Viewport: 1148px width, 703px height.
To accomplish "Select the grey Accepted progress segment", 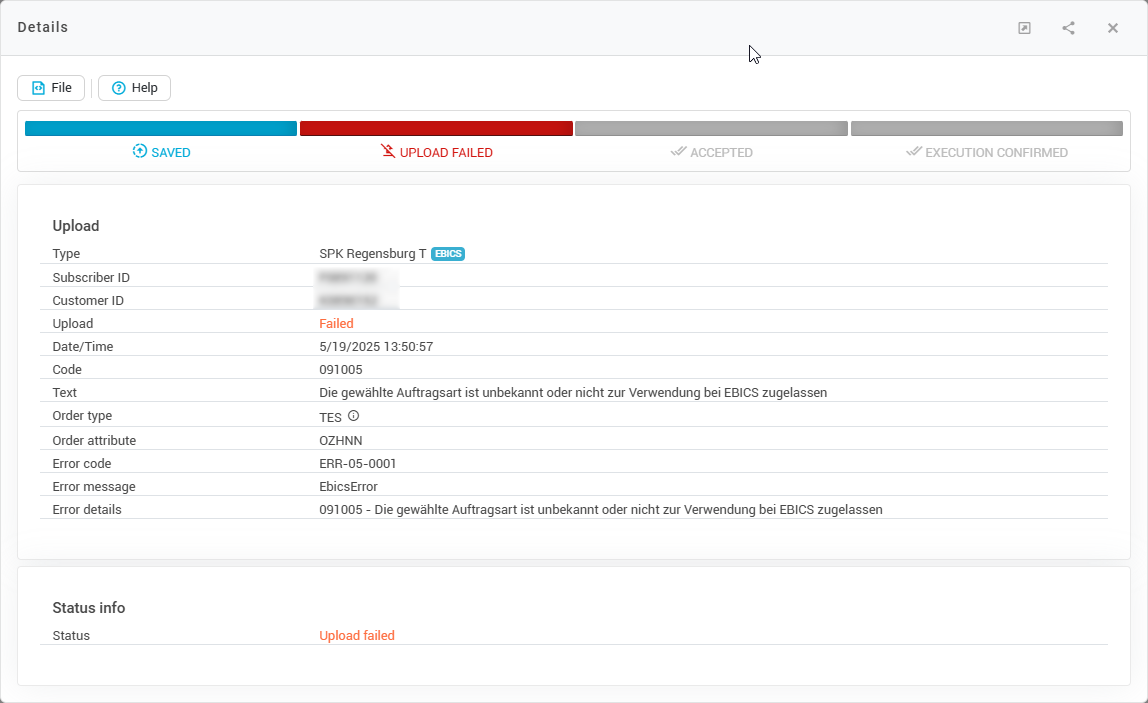I will tap(711, 128).
